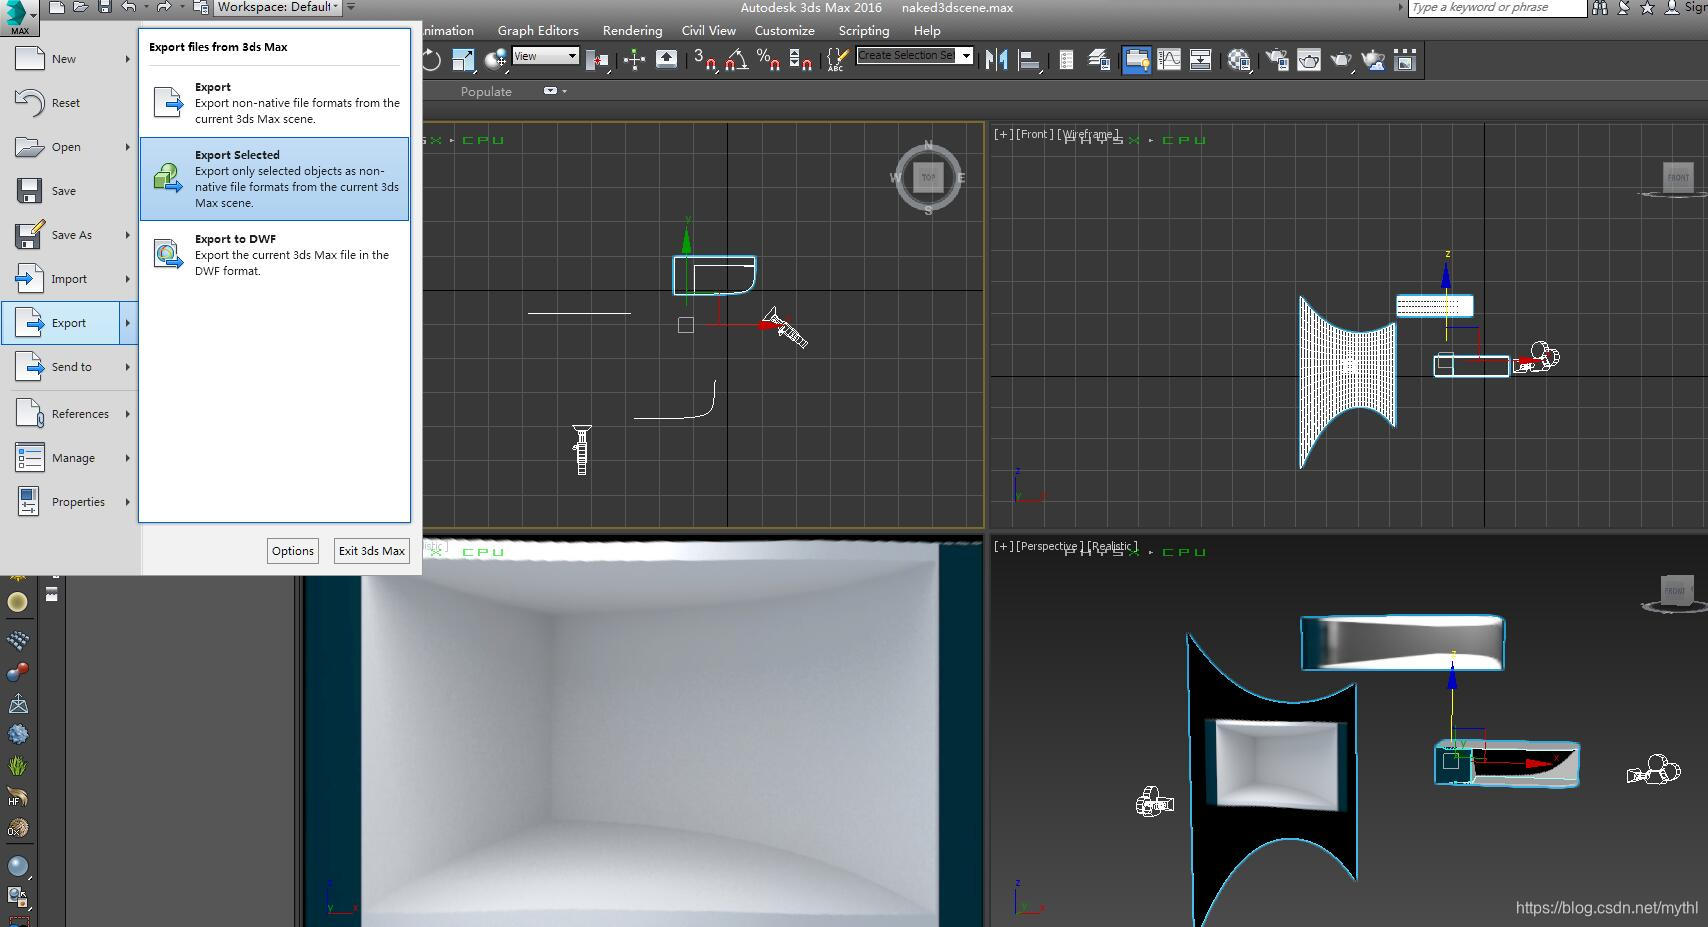Open the Help menu
Image resolution: width=1708 pixels, height=927 pixels.
(x=927, y=30)
